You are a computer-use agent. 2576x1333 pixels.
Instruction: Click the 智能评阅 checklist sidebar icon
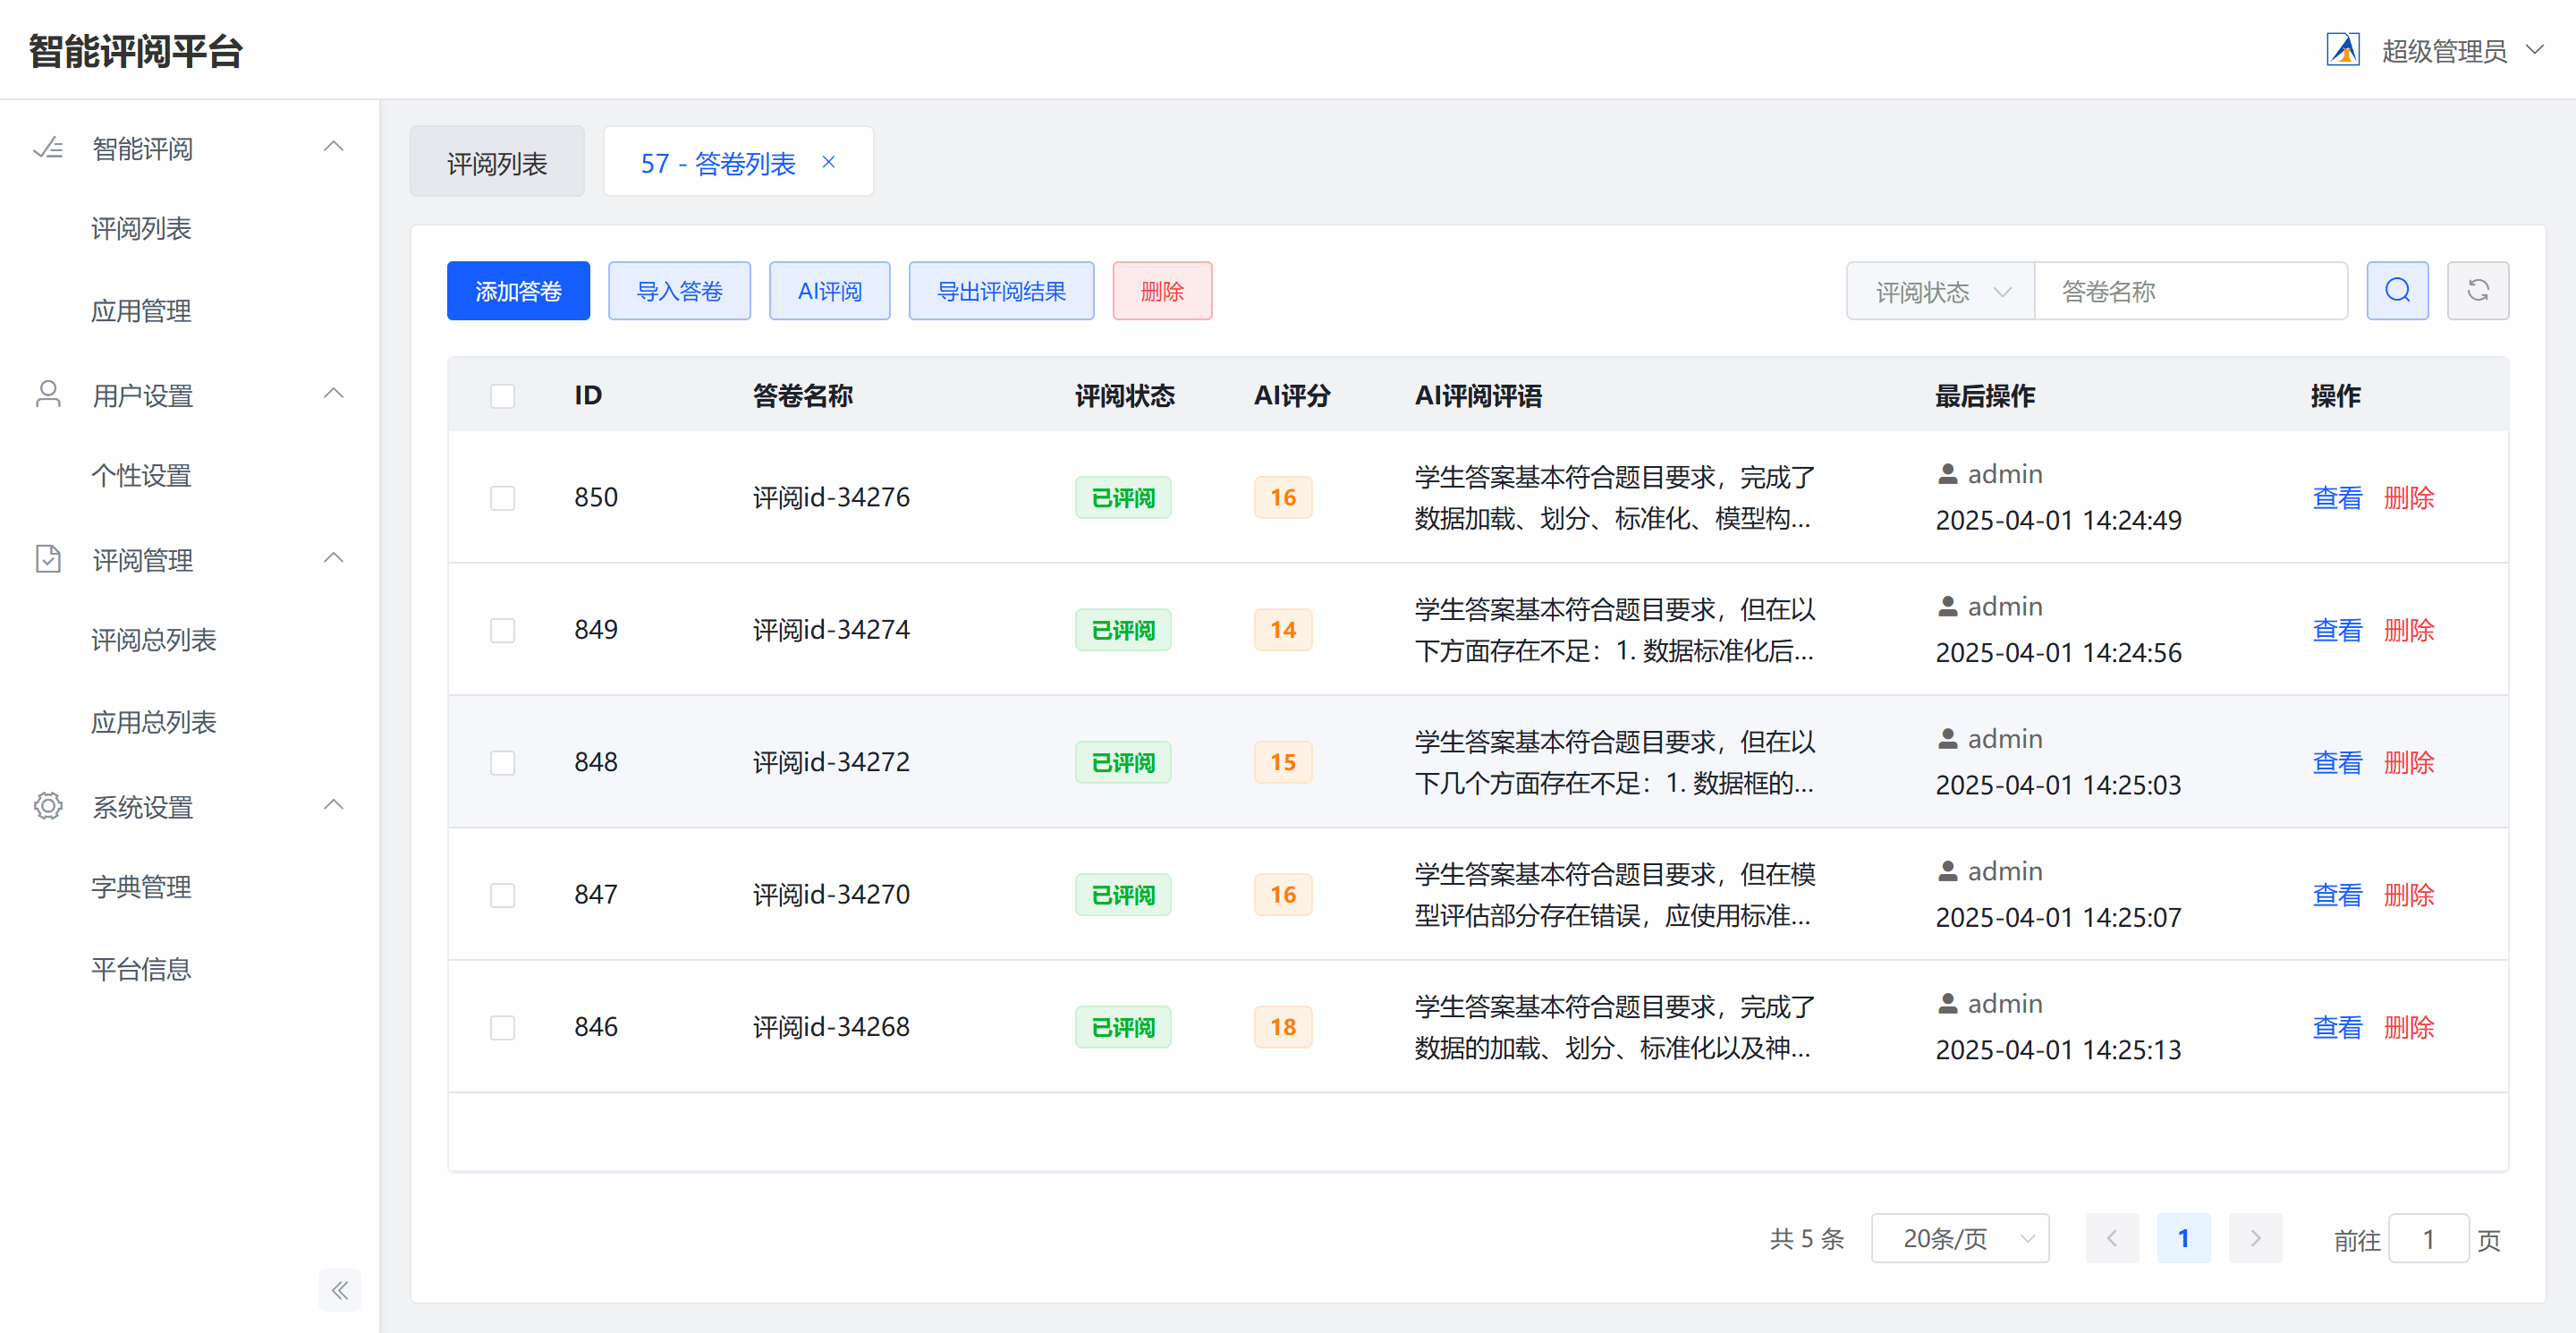point(48,149)
